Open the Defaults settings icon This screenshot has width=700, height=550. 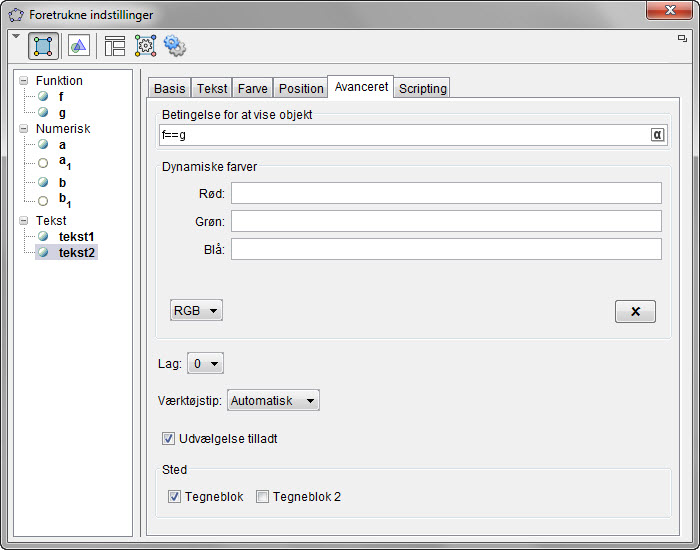pos(146,46)
